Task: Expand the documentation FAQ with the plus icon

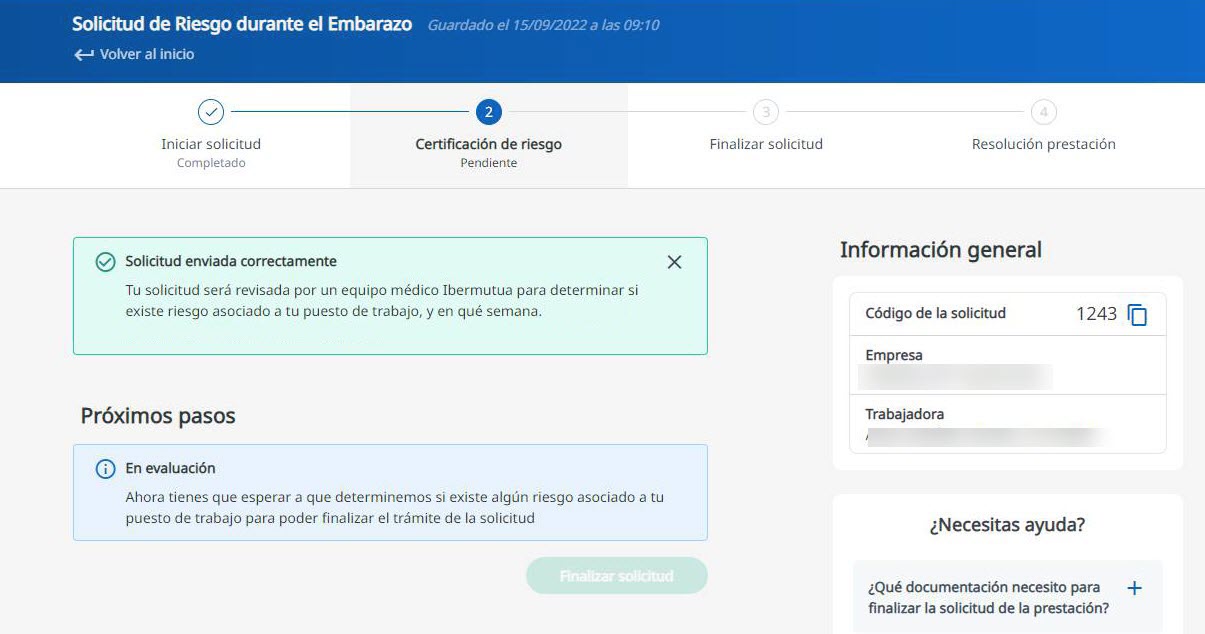Action: click(1134, 588)
